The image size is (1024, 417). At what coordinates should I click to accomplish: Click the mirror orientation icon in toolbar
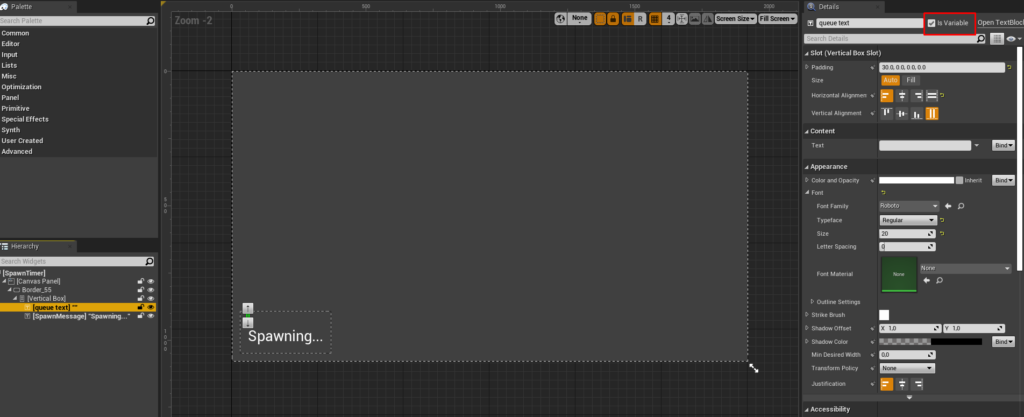tap(707, 19)
